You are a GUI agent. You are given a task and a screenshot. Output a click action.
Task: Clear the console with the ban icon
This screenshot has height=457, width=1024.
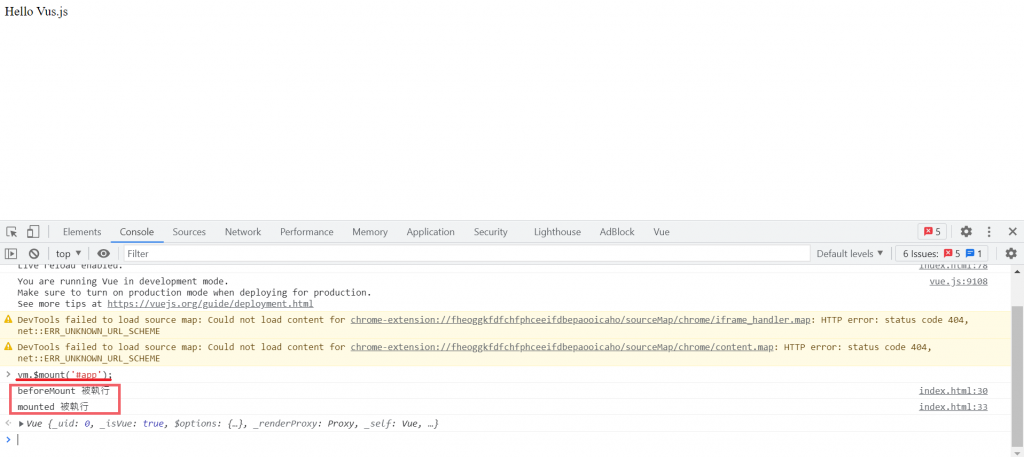pos(34,253)
